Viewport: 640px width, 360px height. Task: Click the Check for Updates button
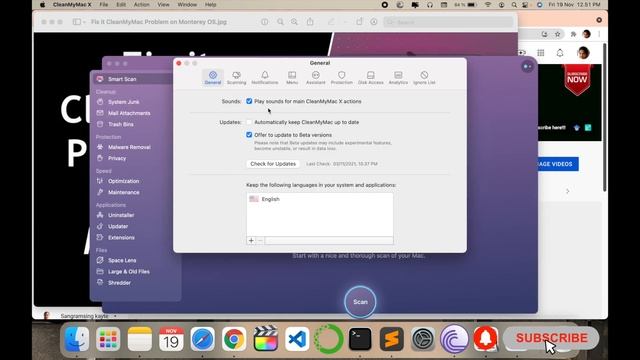click(273, 164)
